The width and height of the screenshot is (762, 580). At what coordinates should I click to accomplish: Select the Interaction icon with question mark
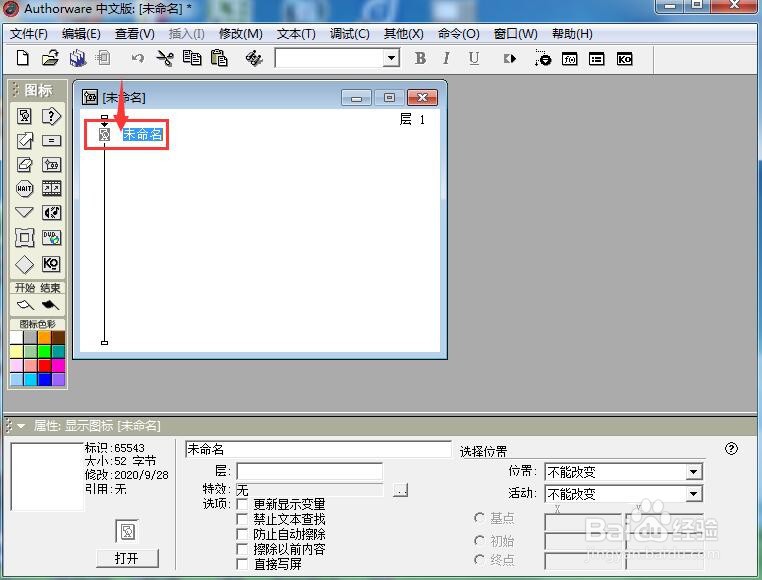(51, 116)
